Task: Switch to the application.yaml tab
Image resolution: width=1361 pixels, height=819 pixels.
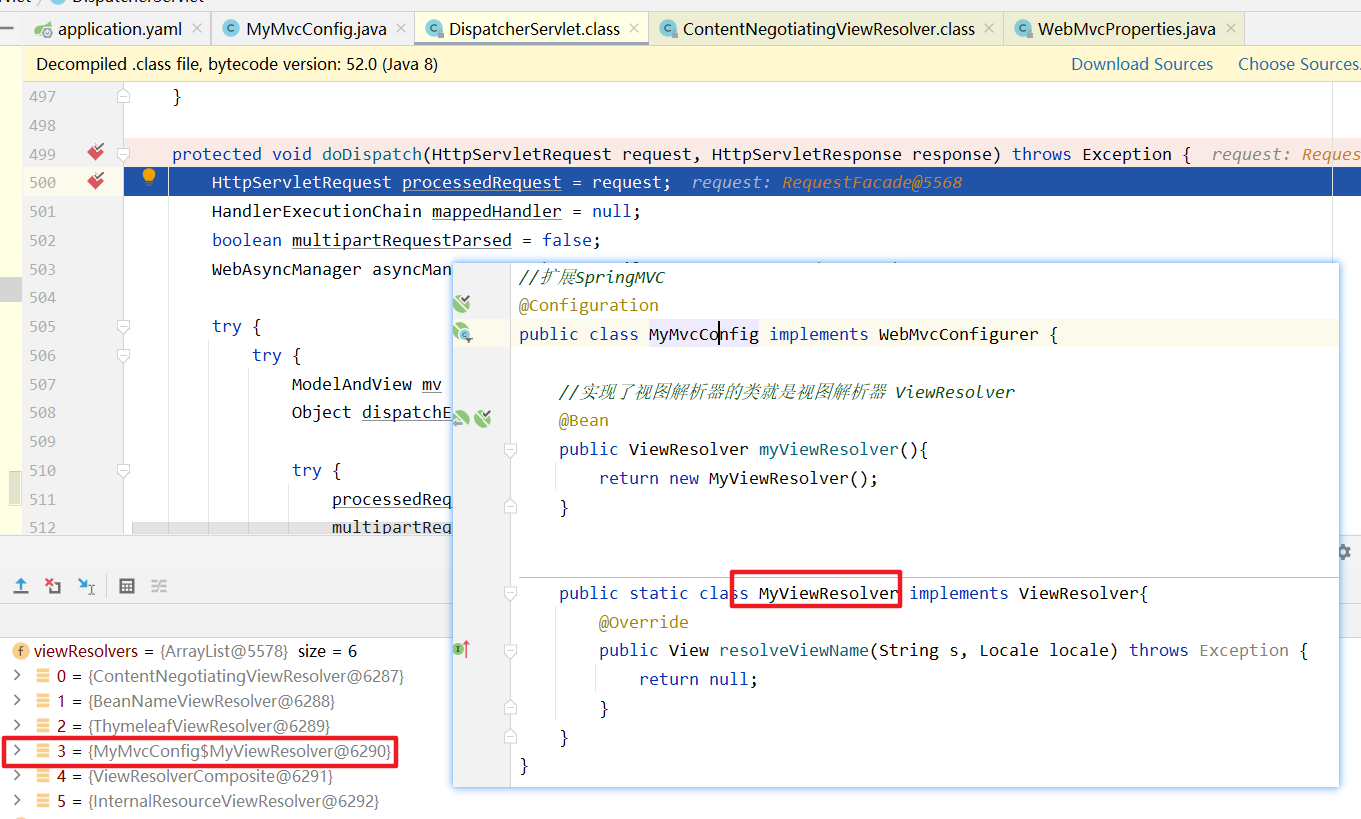Action: click(119, 29)
